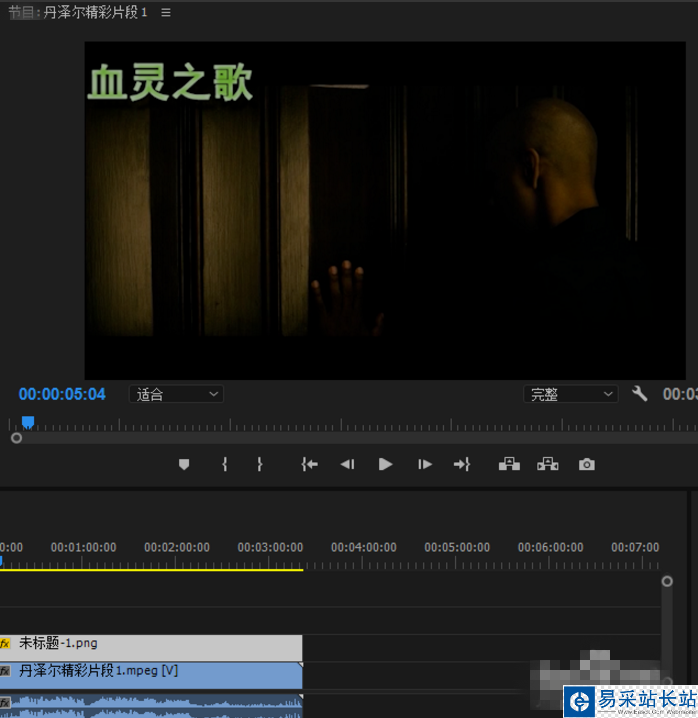Click the video preview in program monitor
Image resolution: width=698 pixels, height=718 pixels.
point(385,211)
